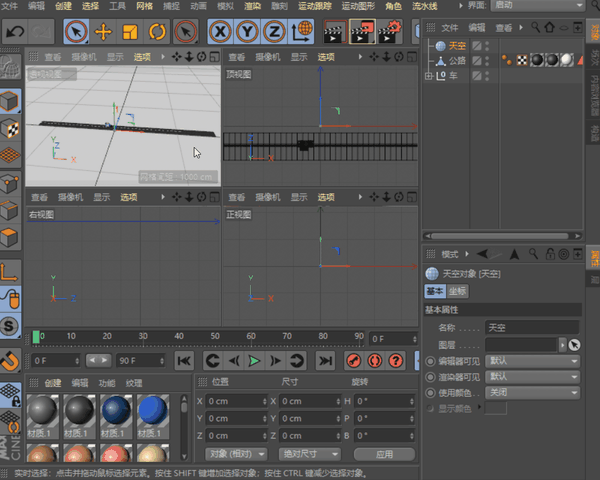Activate the Rotate tool
600x480 pixels.
click(x=155, y=33)
